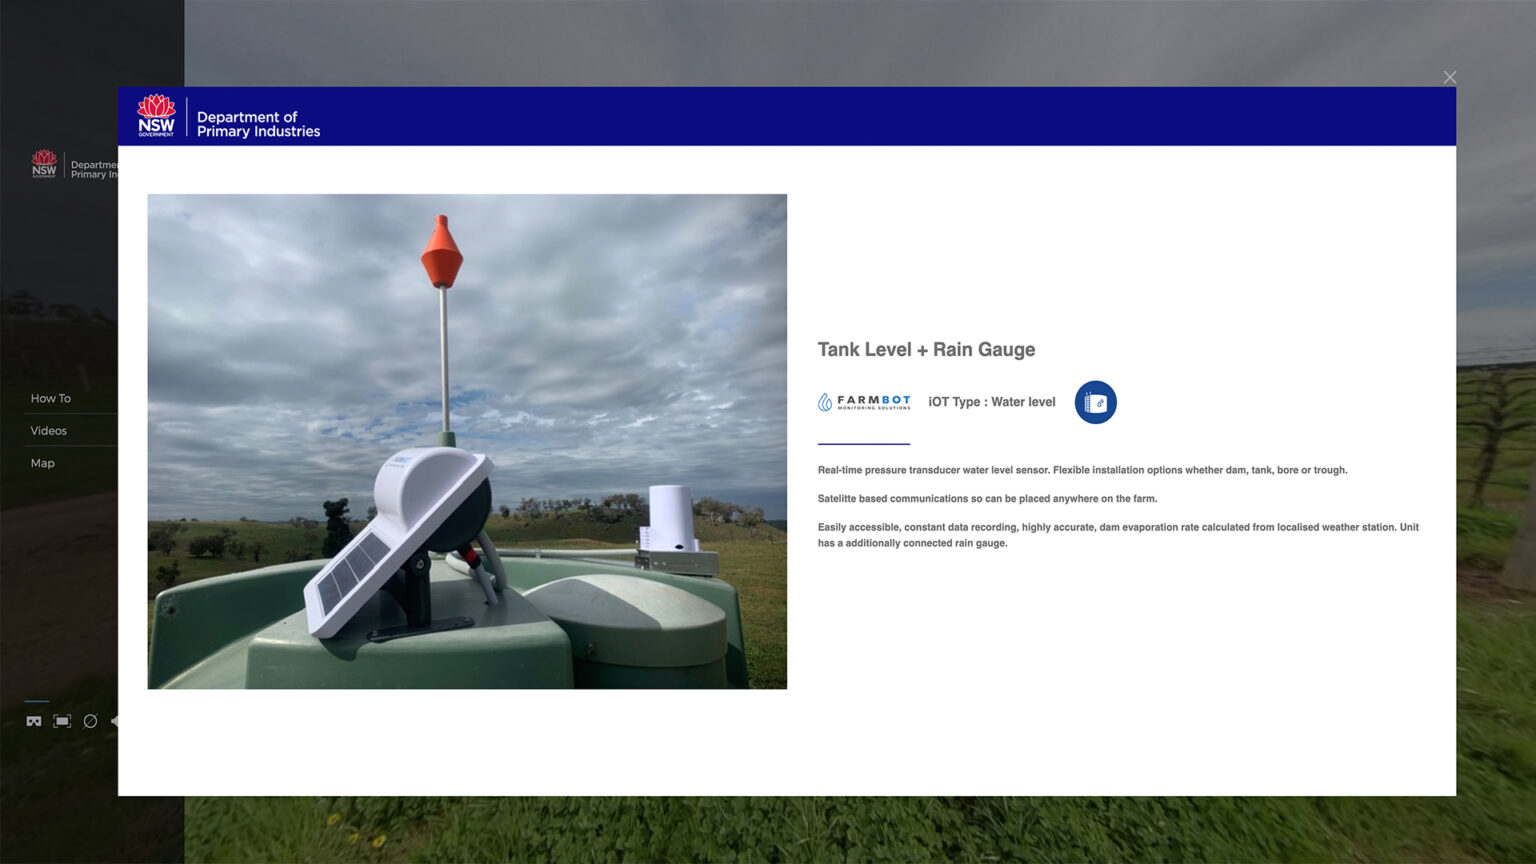
Task: Close the Tank Level + Rain Gauge popup
Action: point(1449,77)
